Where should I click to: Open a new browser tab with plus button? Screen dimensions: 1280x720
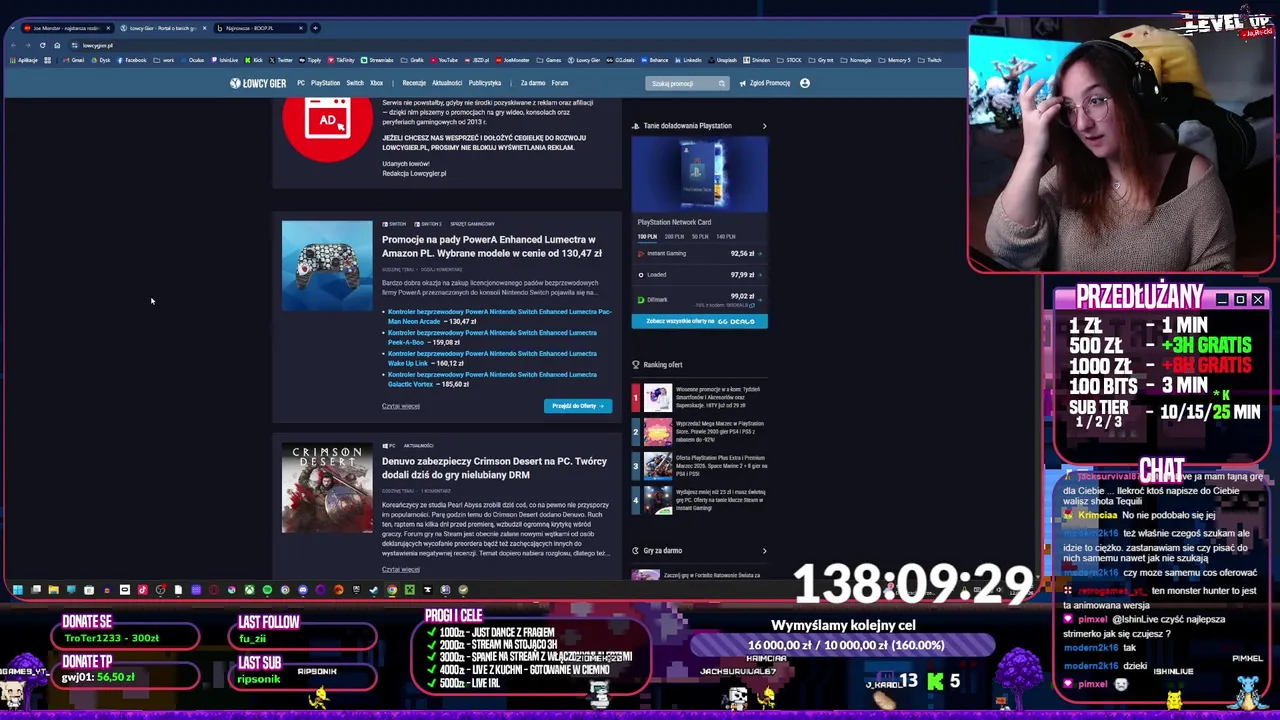point(315,28)
